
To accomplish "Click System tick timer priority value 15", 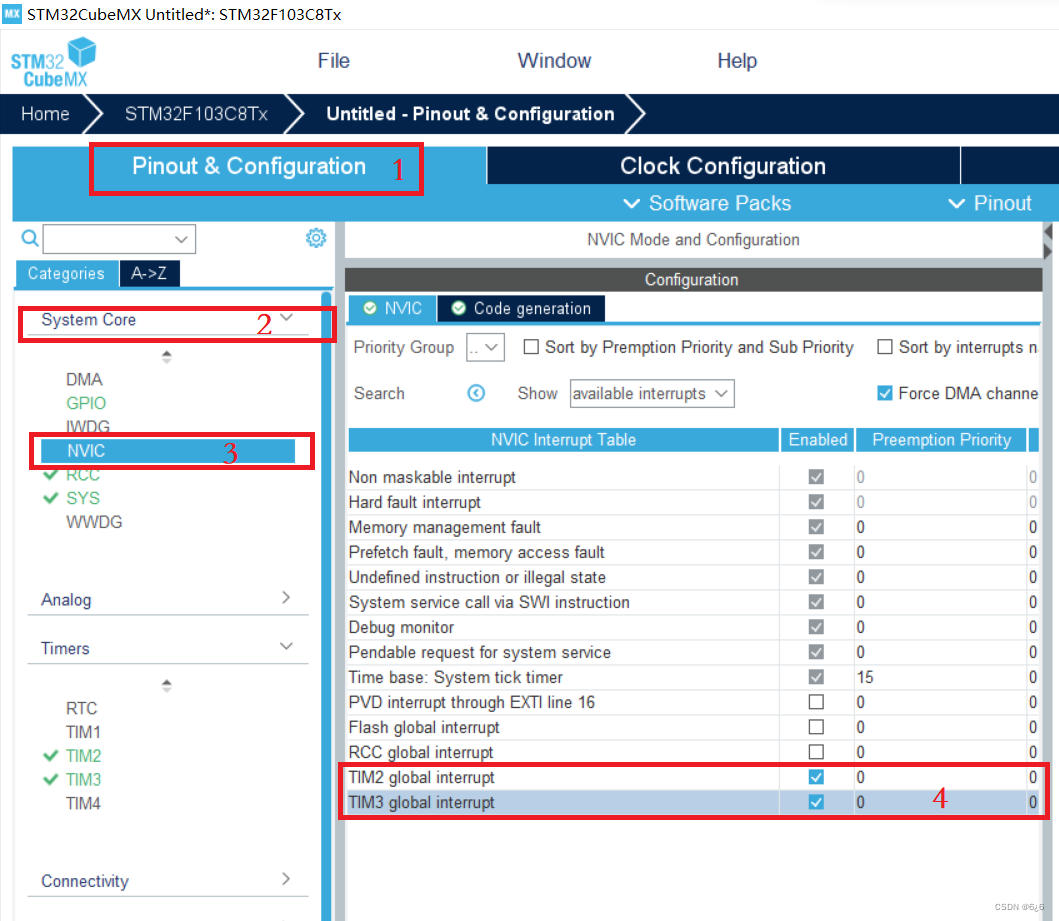I will tap(864, 677).
